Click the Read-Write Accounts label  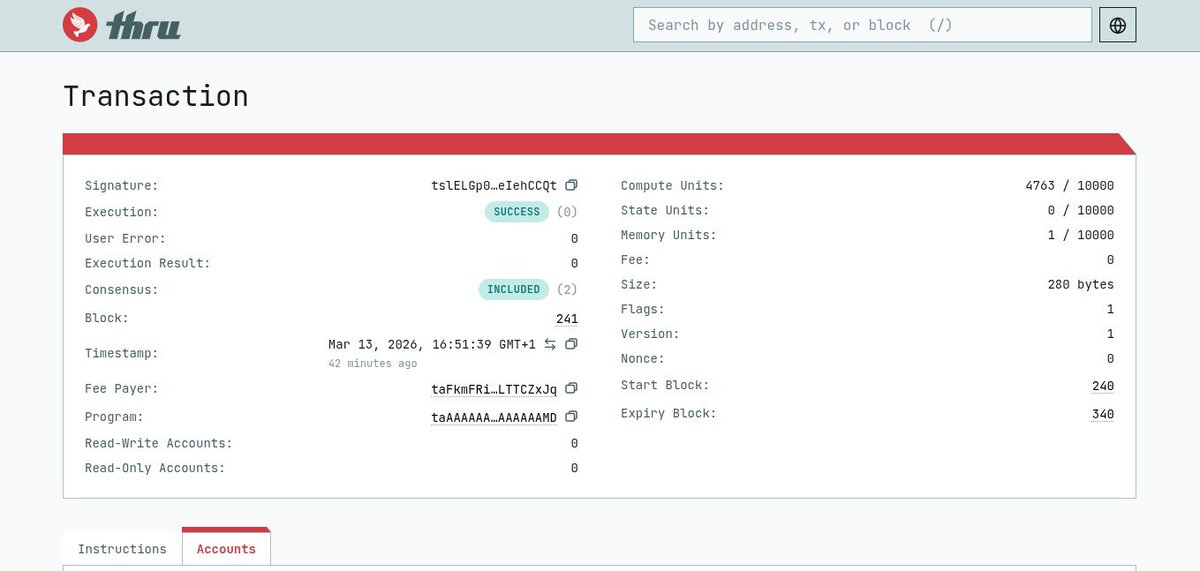[x=158, y=443]
